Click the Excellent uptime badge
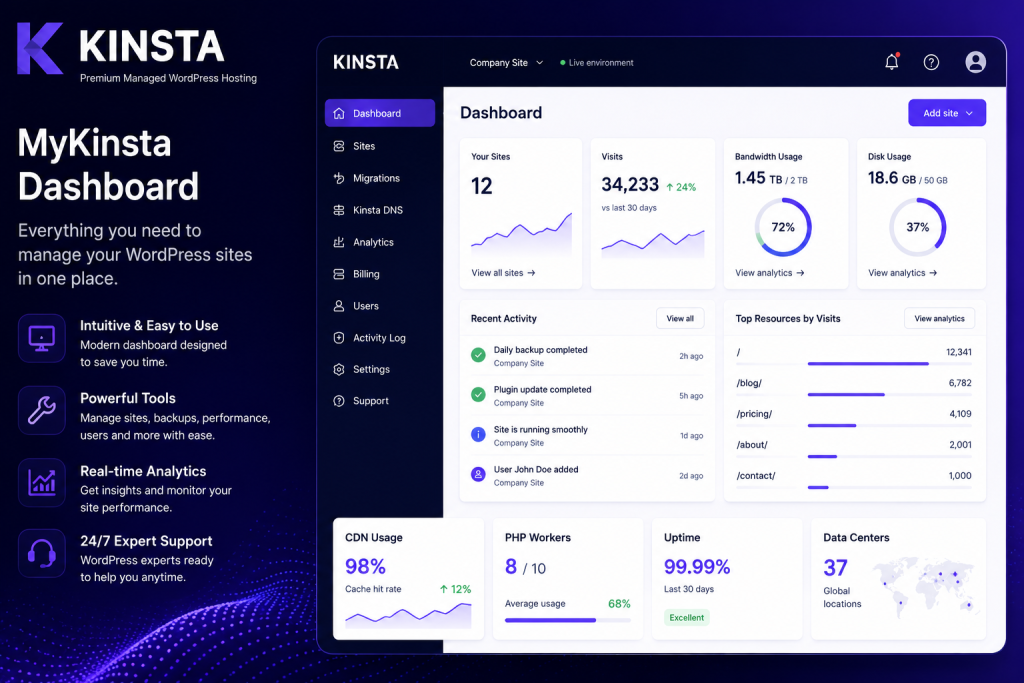Image resolution: width=1024 pixels, height=683 pixels. 686,618
